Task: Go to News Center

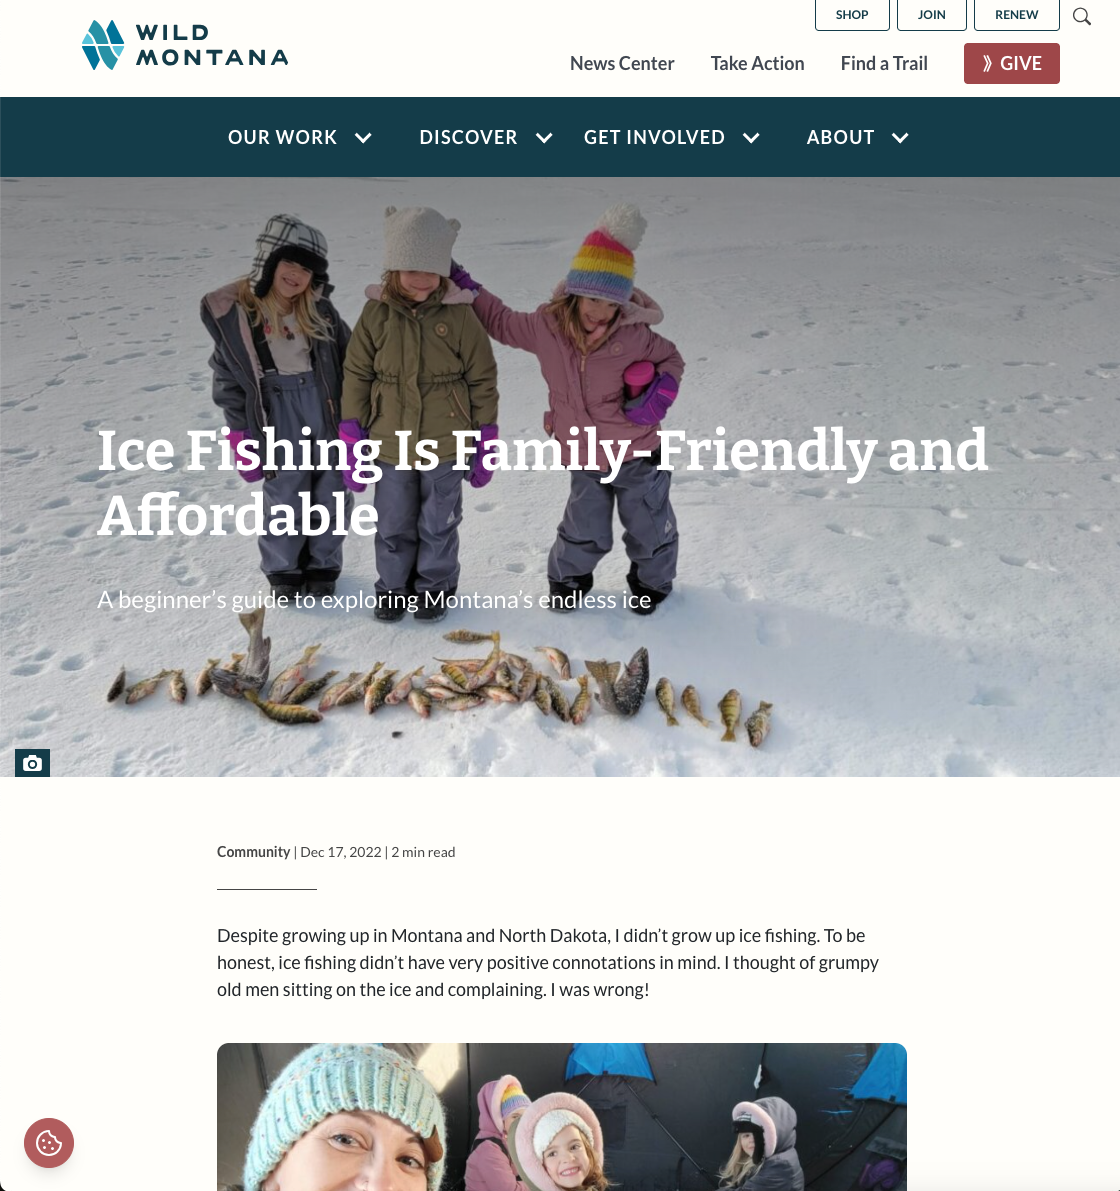Action: (x=622, y=64)
